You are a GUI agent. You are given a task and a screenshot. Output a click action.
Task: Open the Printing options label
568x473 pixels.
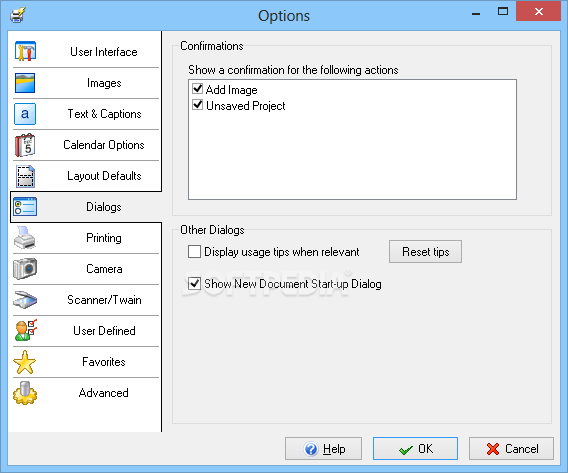[104, 238]
